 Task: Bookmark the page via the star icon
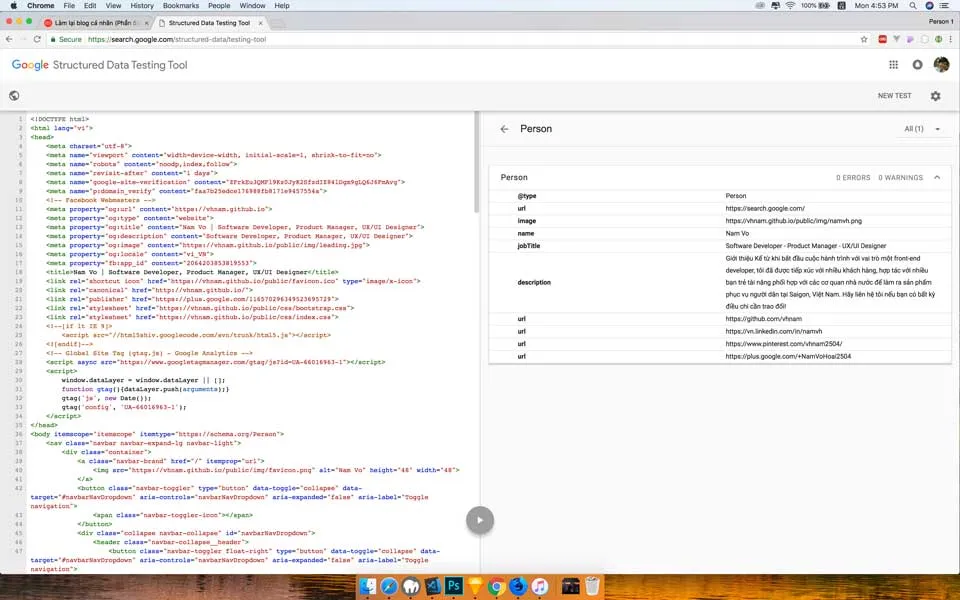click(864, 39)
